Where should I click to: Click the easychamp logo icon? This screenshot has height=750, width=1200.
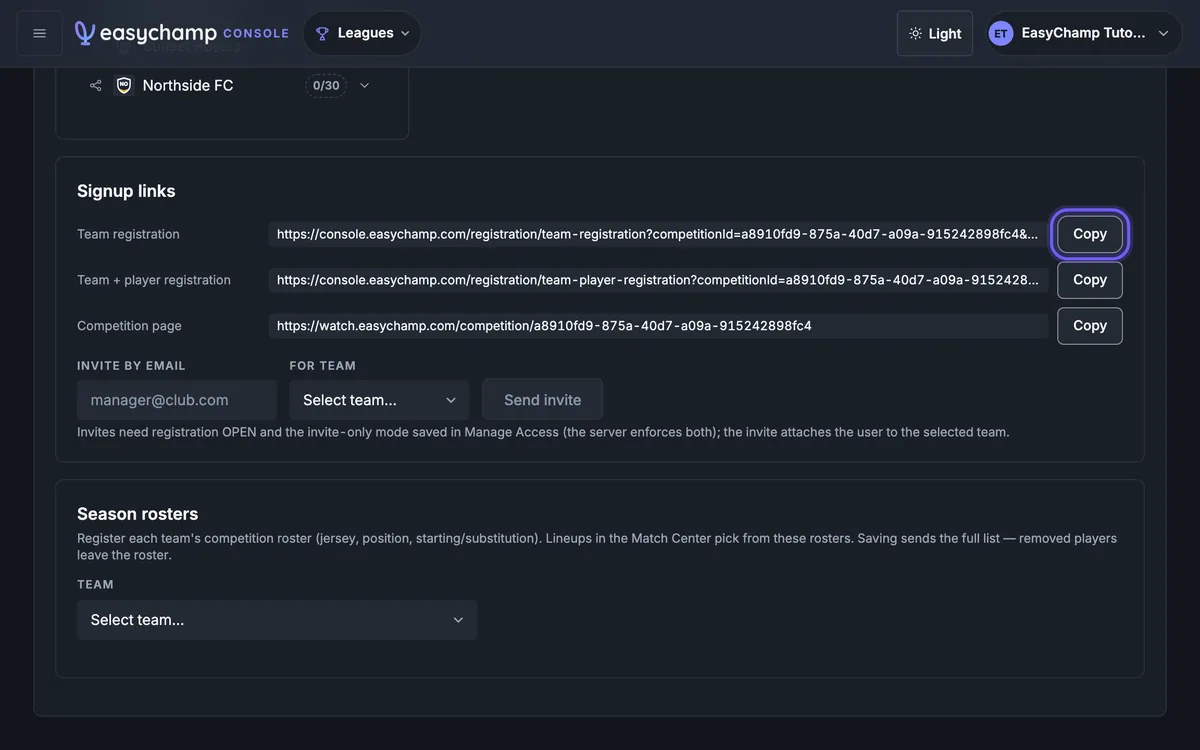pyautogui.click(x=85, y=33)
